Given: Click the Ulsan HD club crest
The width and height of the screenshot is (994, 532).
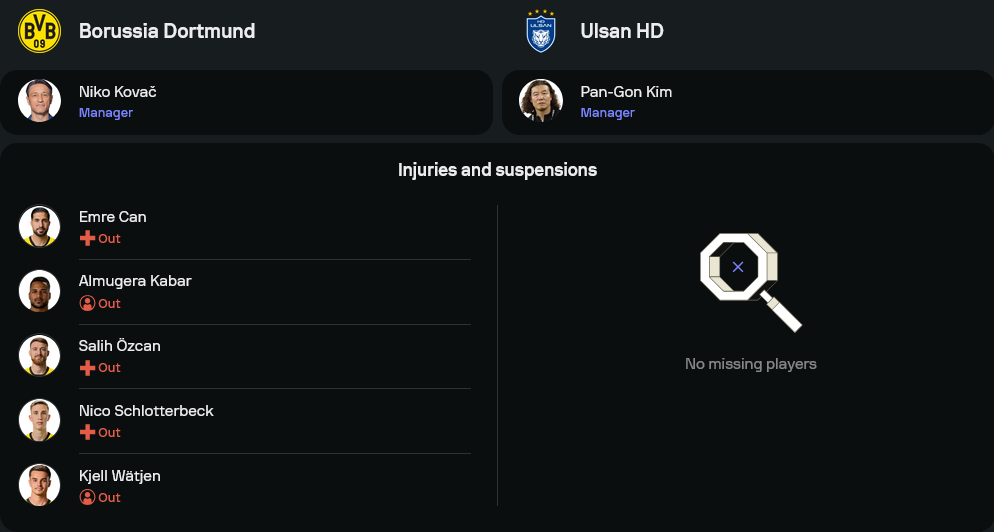Looking at the screenshot, I should (x=540, y=31).
